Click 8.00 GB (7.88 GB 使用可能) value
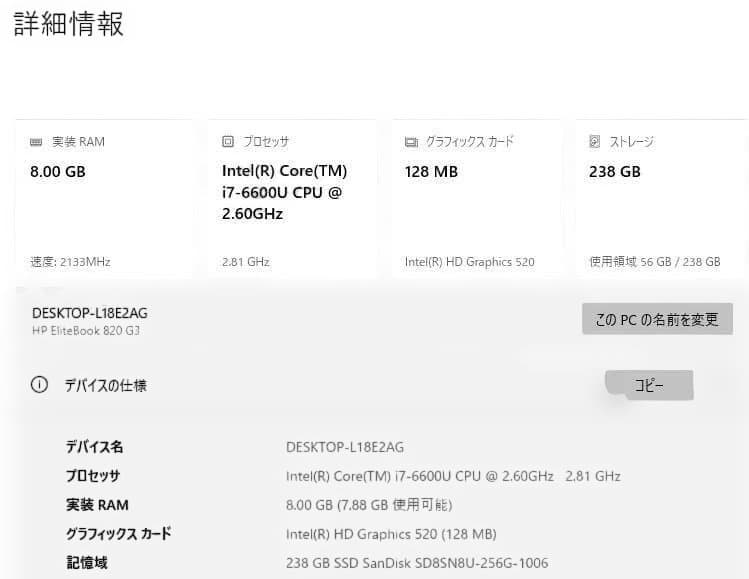Viewport: 749px width, 579px height. (369, 505)
